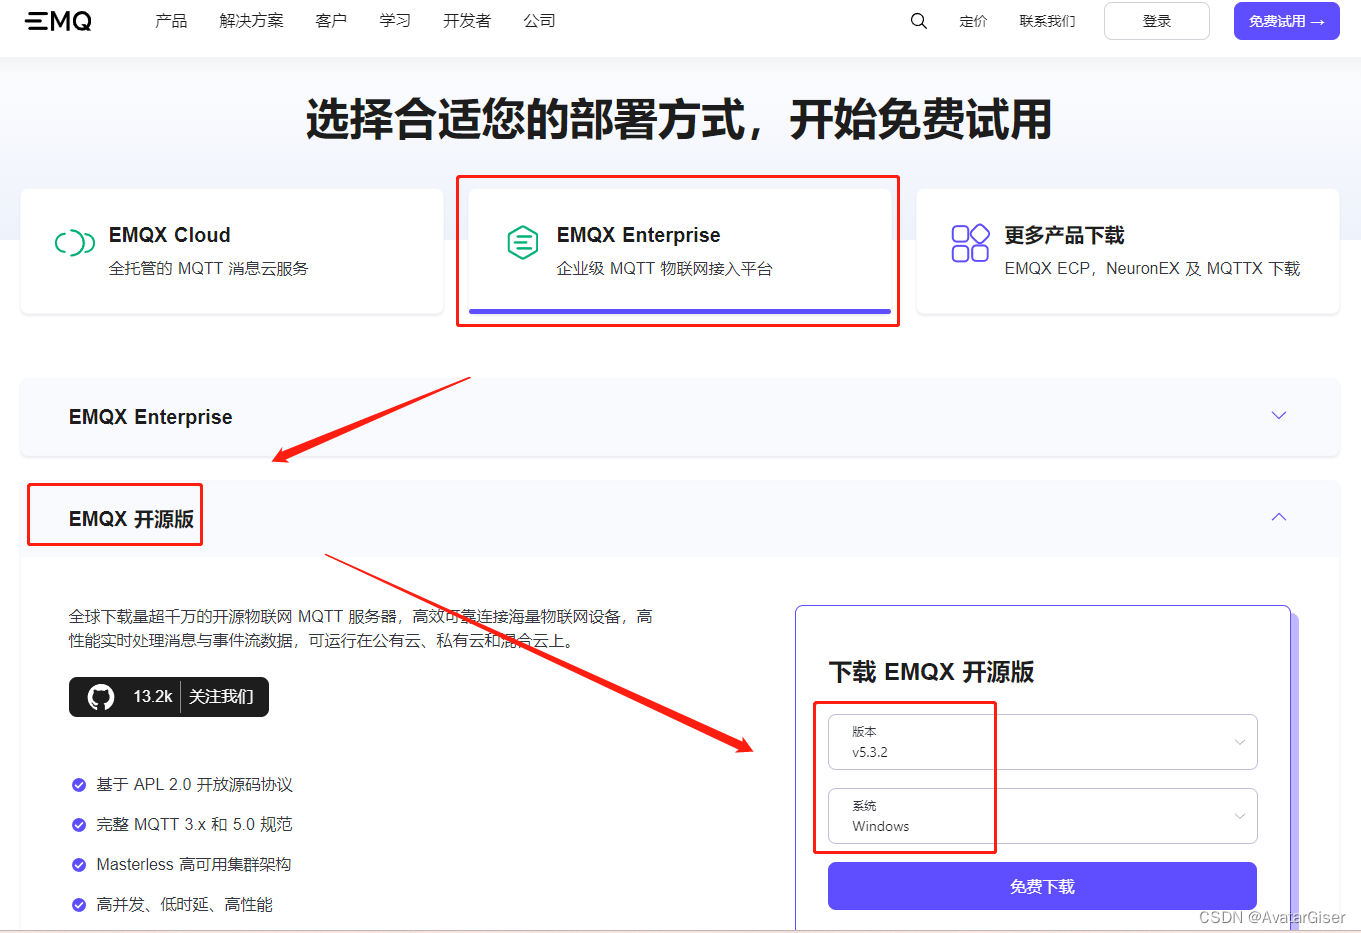Open the 公司 menu
The image size is (1361, 933).
click(x=539, y=21)
